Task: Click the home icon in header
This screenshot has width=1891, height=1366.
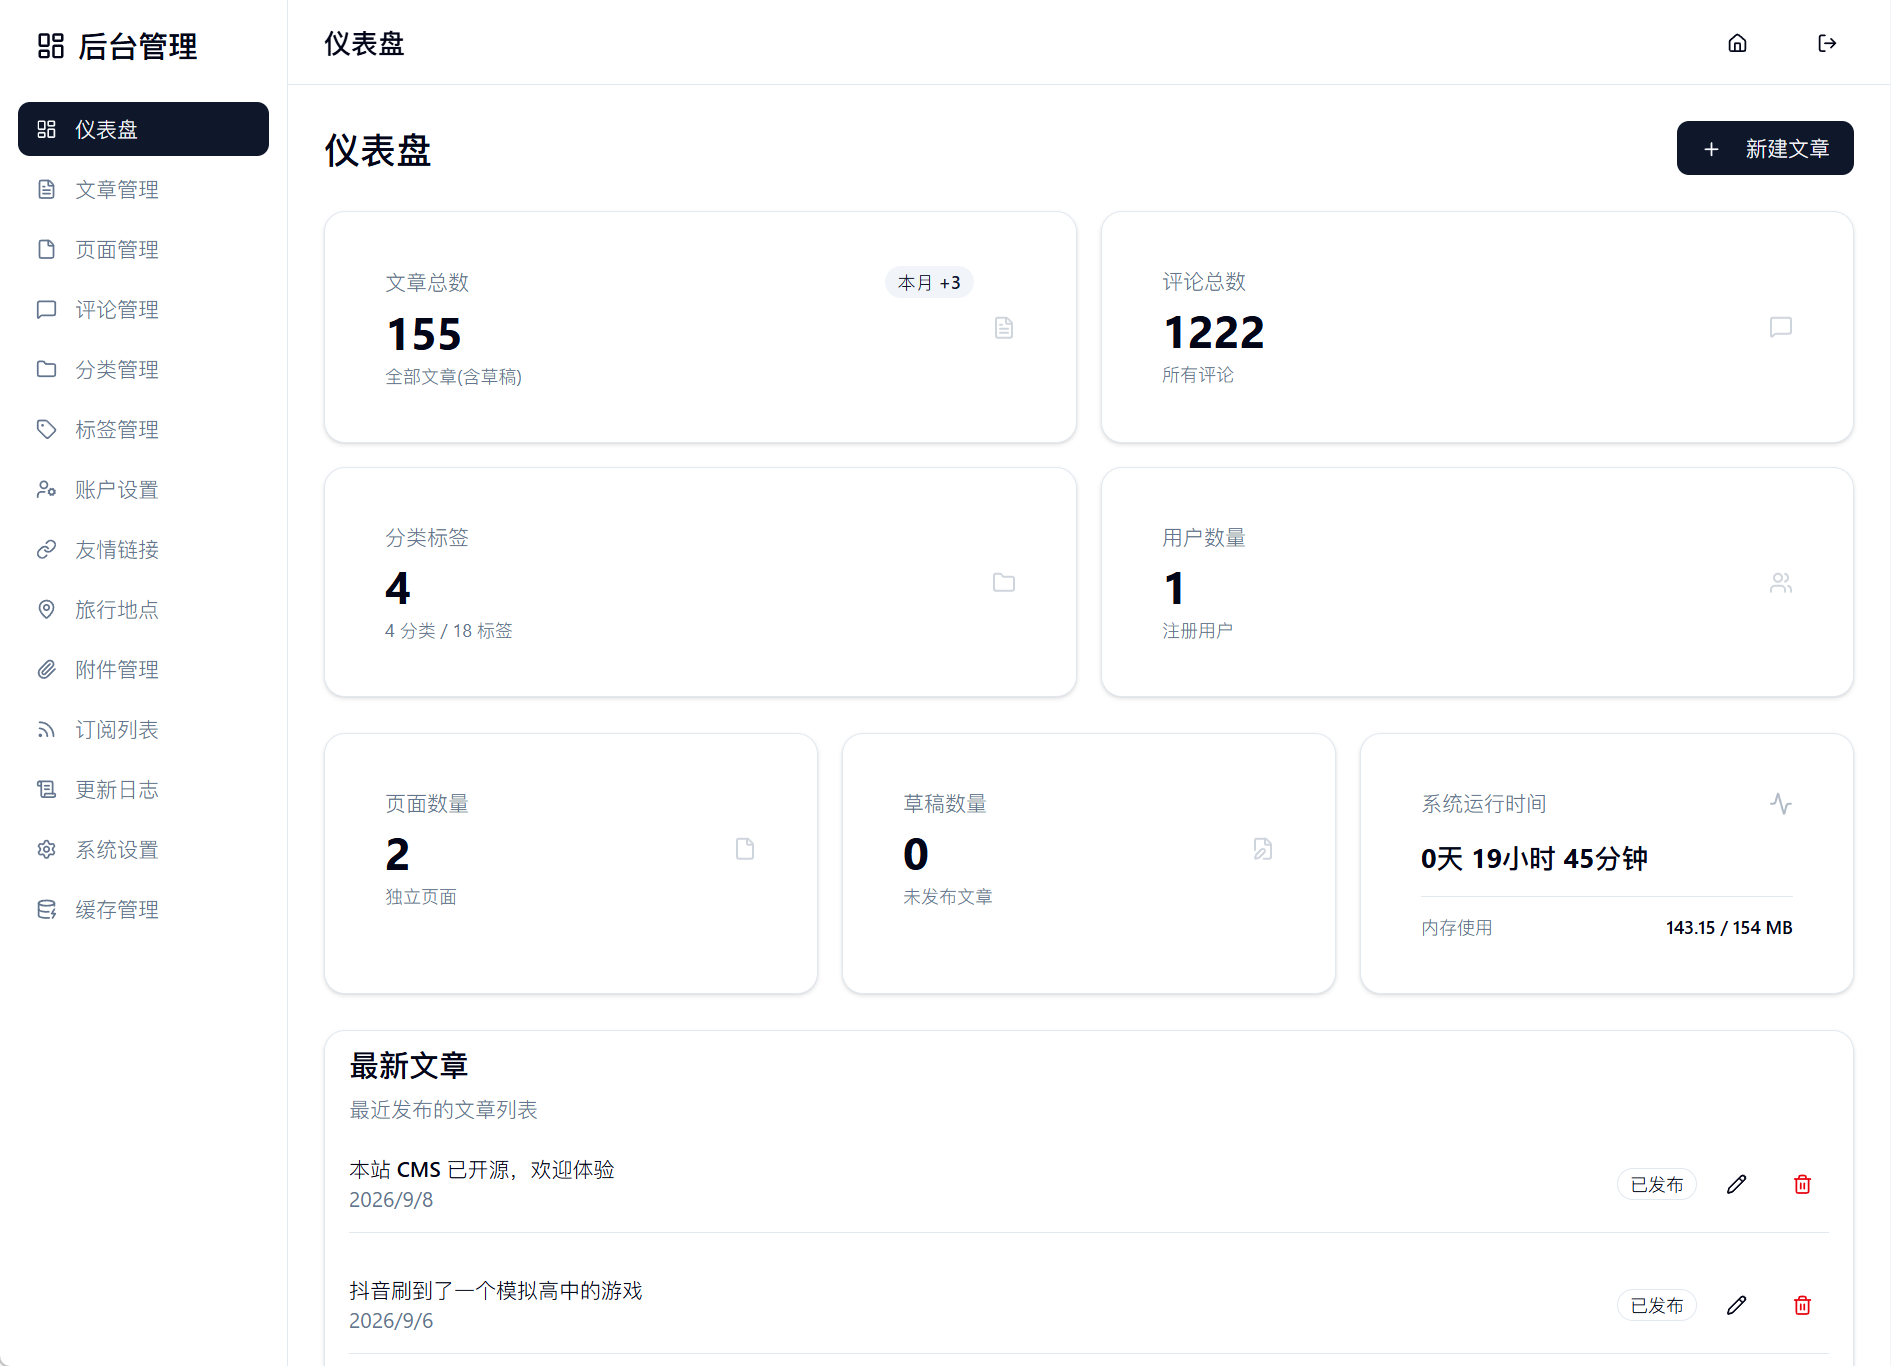Action: (1737, 43)
